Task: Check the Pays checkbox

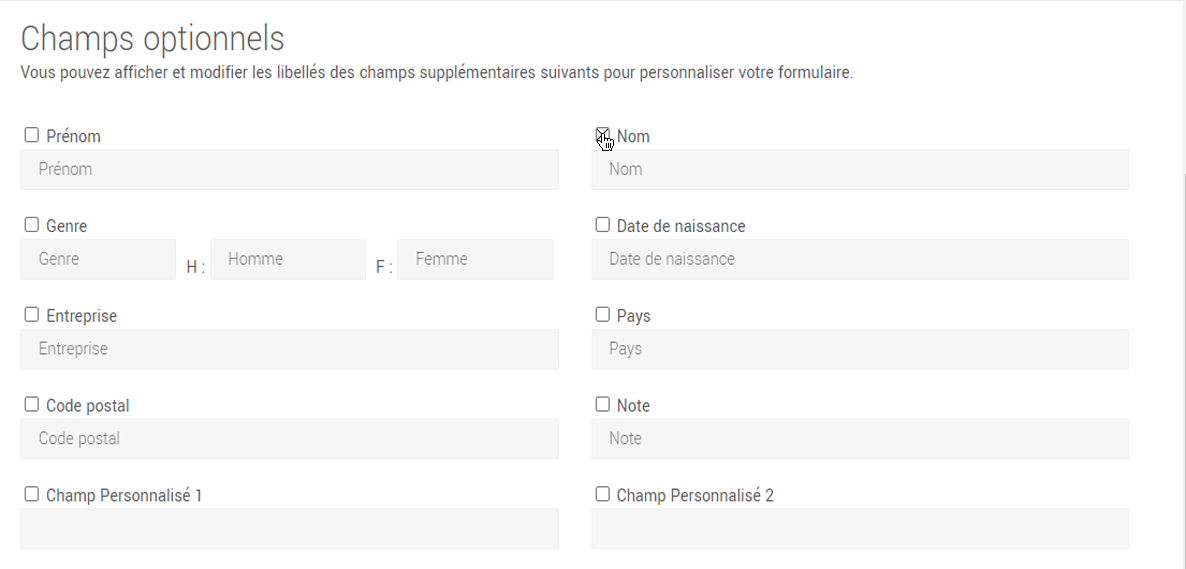Action: [602, 315]
